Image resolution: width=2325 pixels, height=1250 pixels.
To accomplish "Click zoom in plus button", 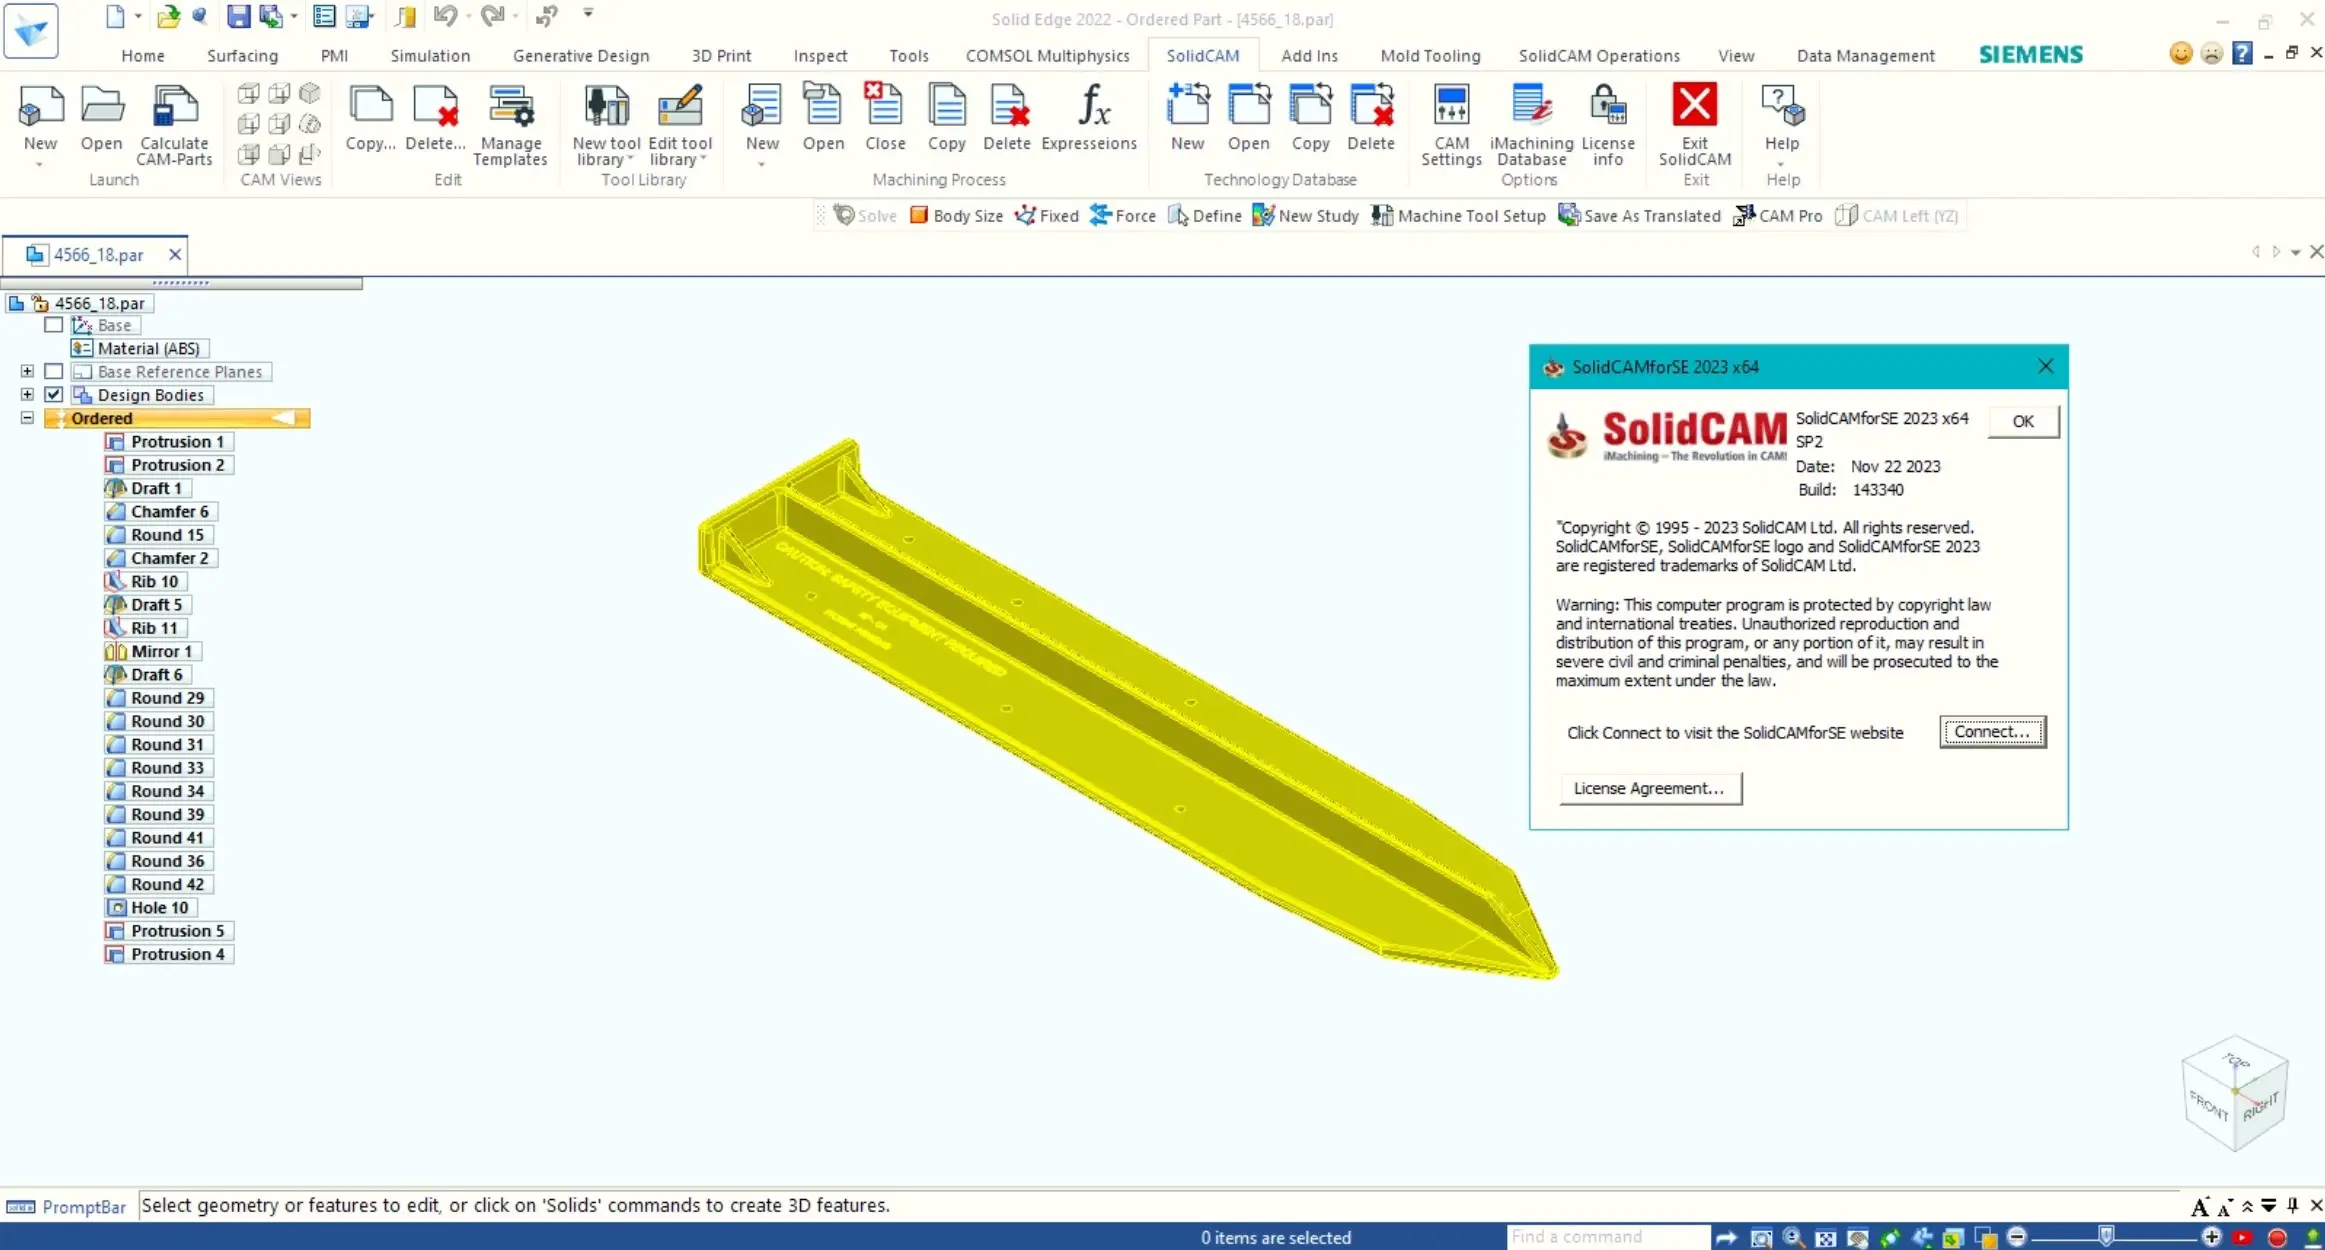I will tap(2212, 1237).
